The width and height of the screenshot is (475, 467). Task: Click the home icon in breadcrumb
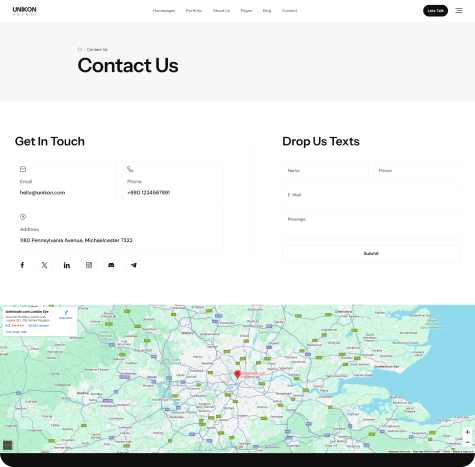(80, 49)
